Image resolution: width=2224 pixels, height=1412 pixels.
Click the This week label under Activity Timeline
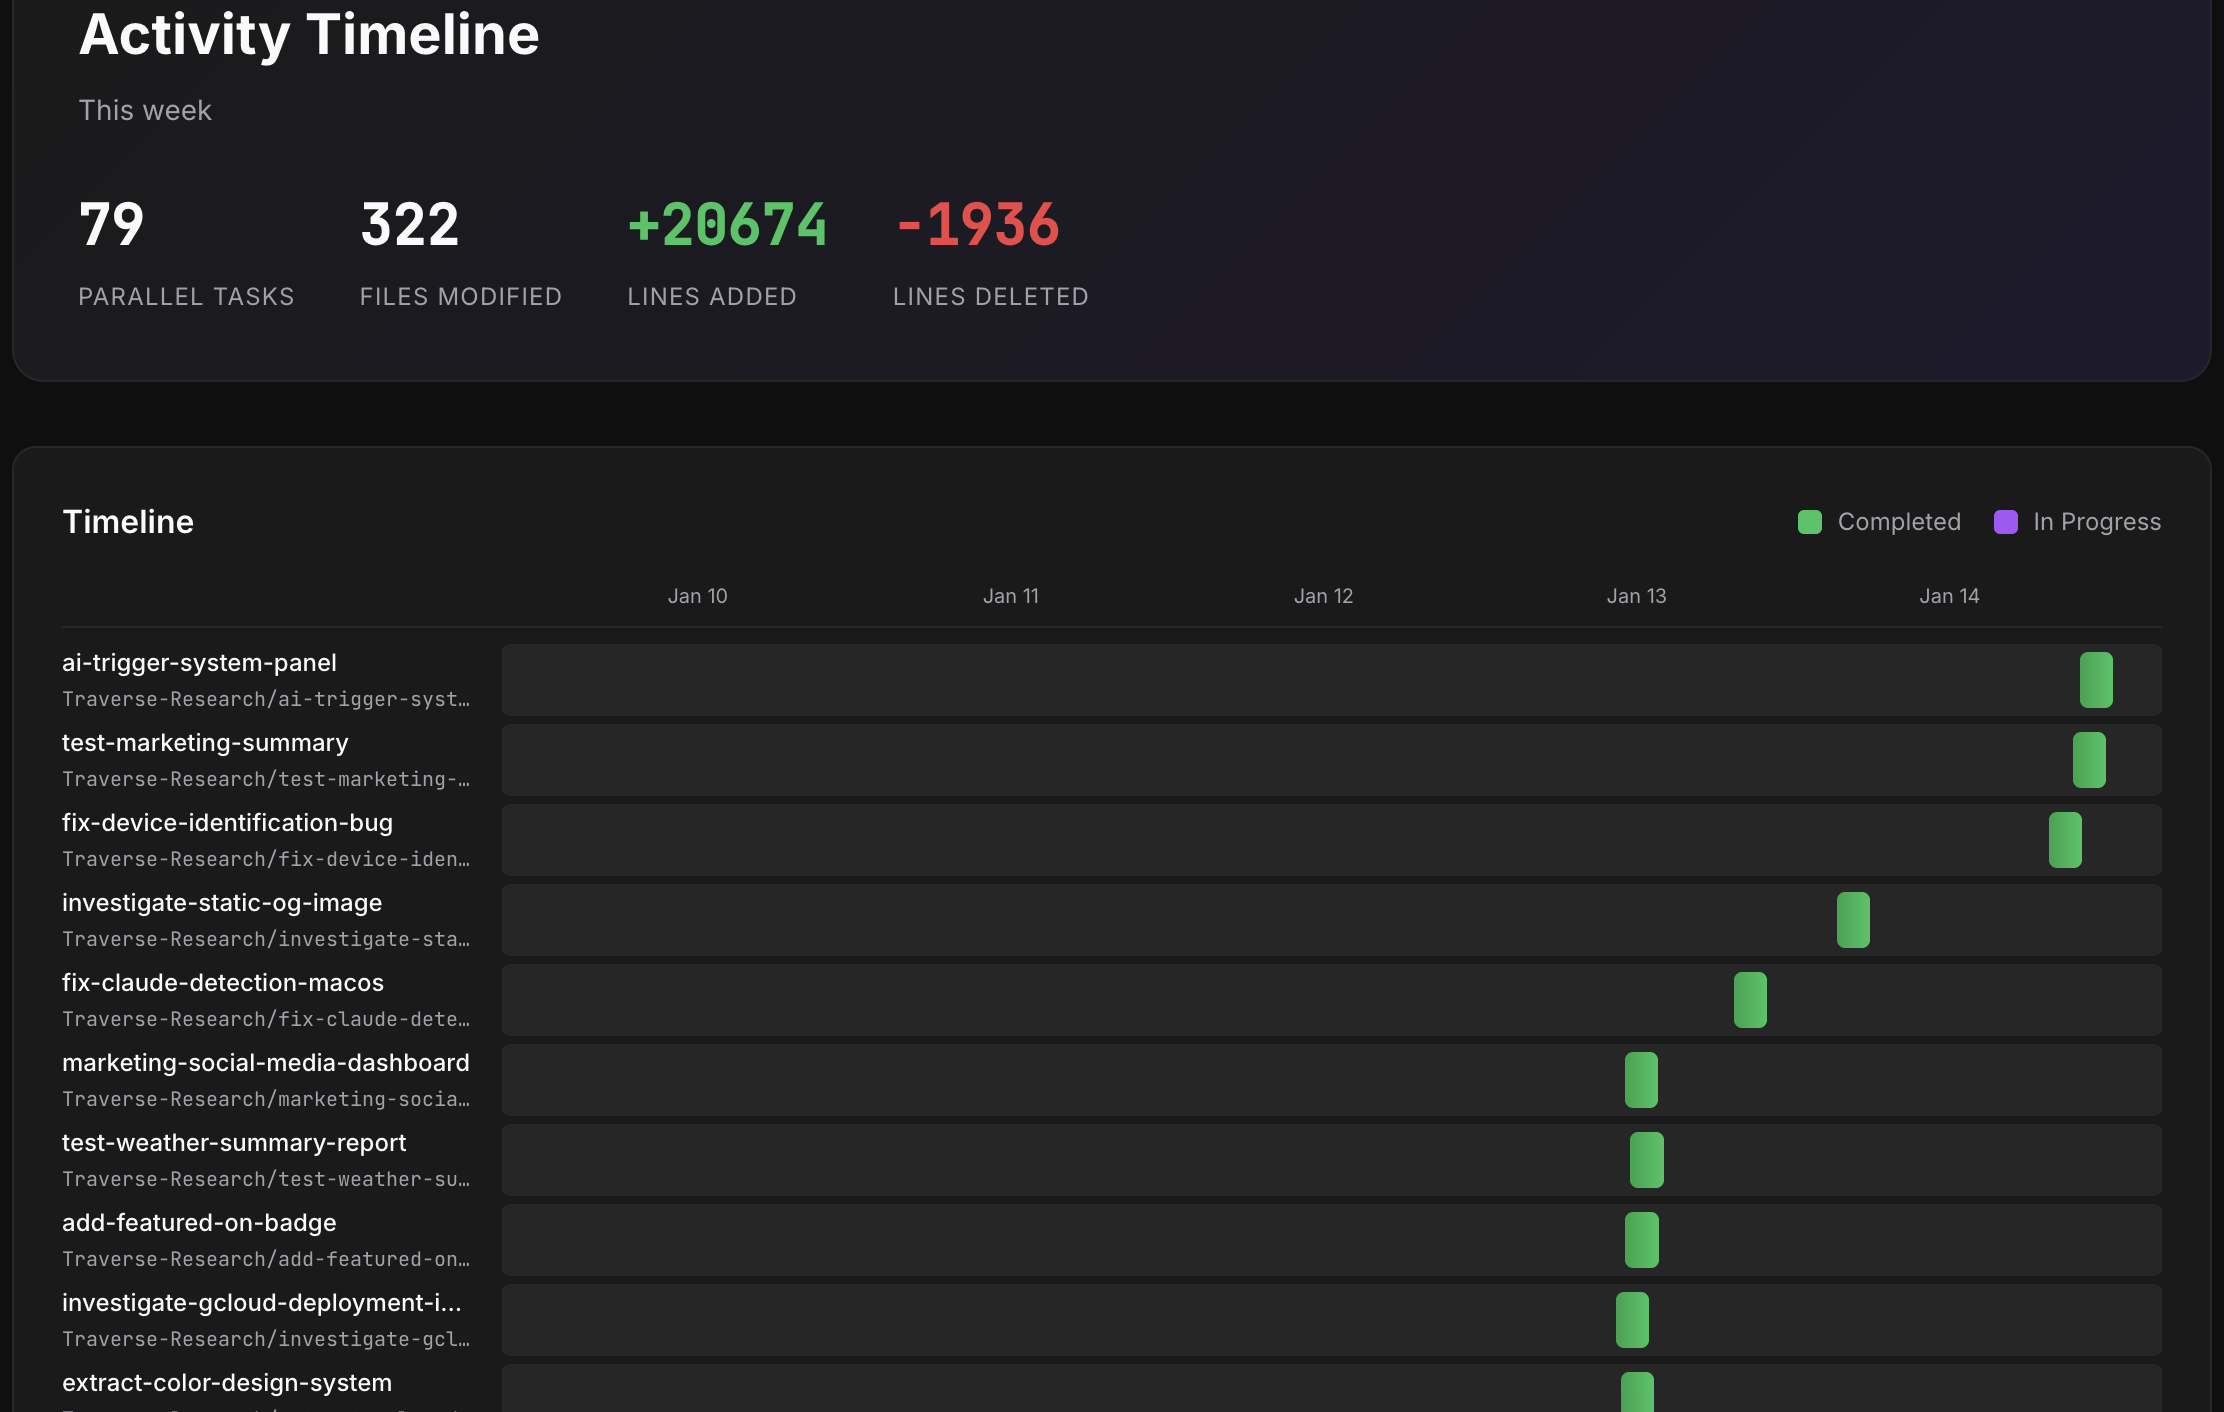146,110
